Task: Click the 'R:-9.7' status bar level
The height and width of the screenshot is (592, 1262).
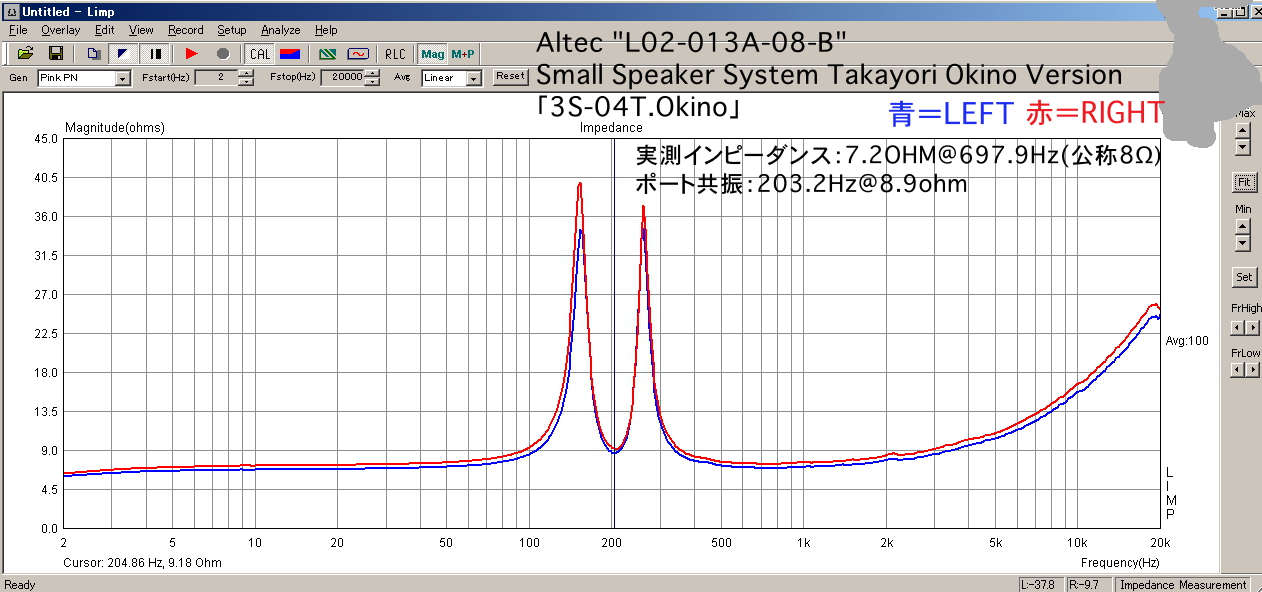Action: point(1088,585)
